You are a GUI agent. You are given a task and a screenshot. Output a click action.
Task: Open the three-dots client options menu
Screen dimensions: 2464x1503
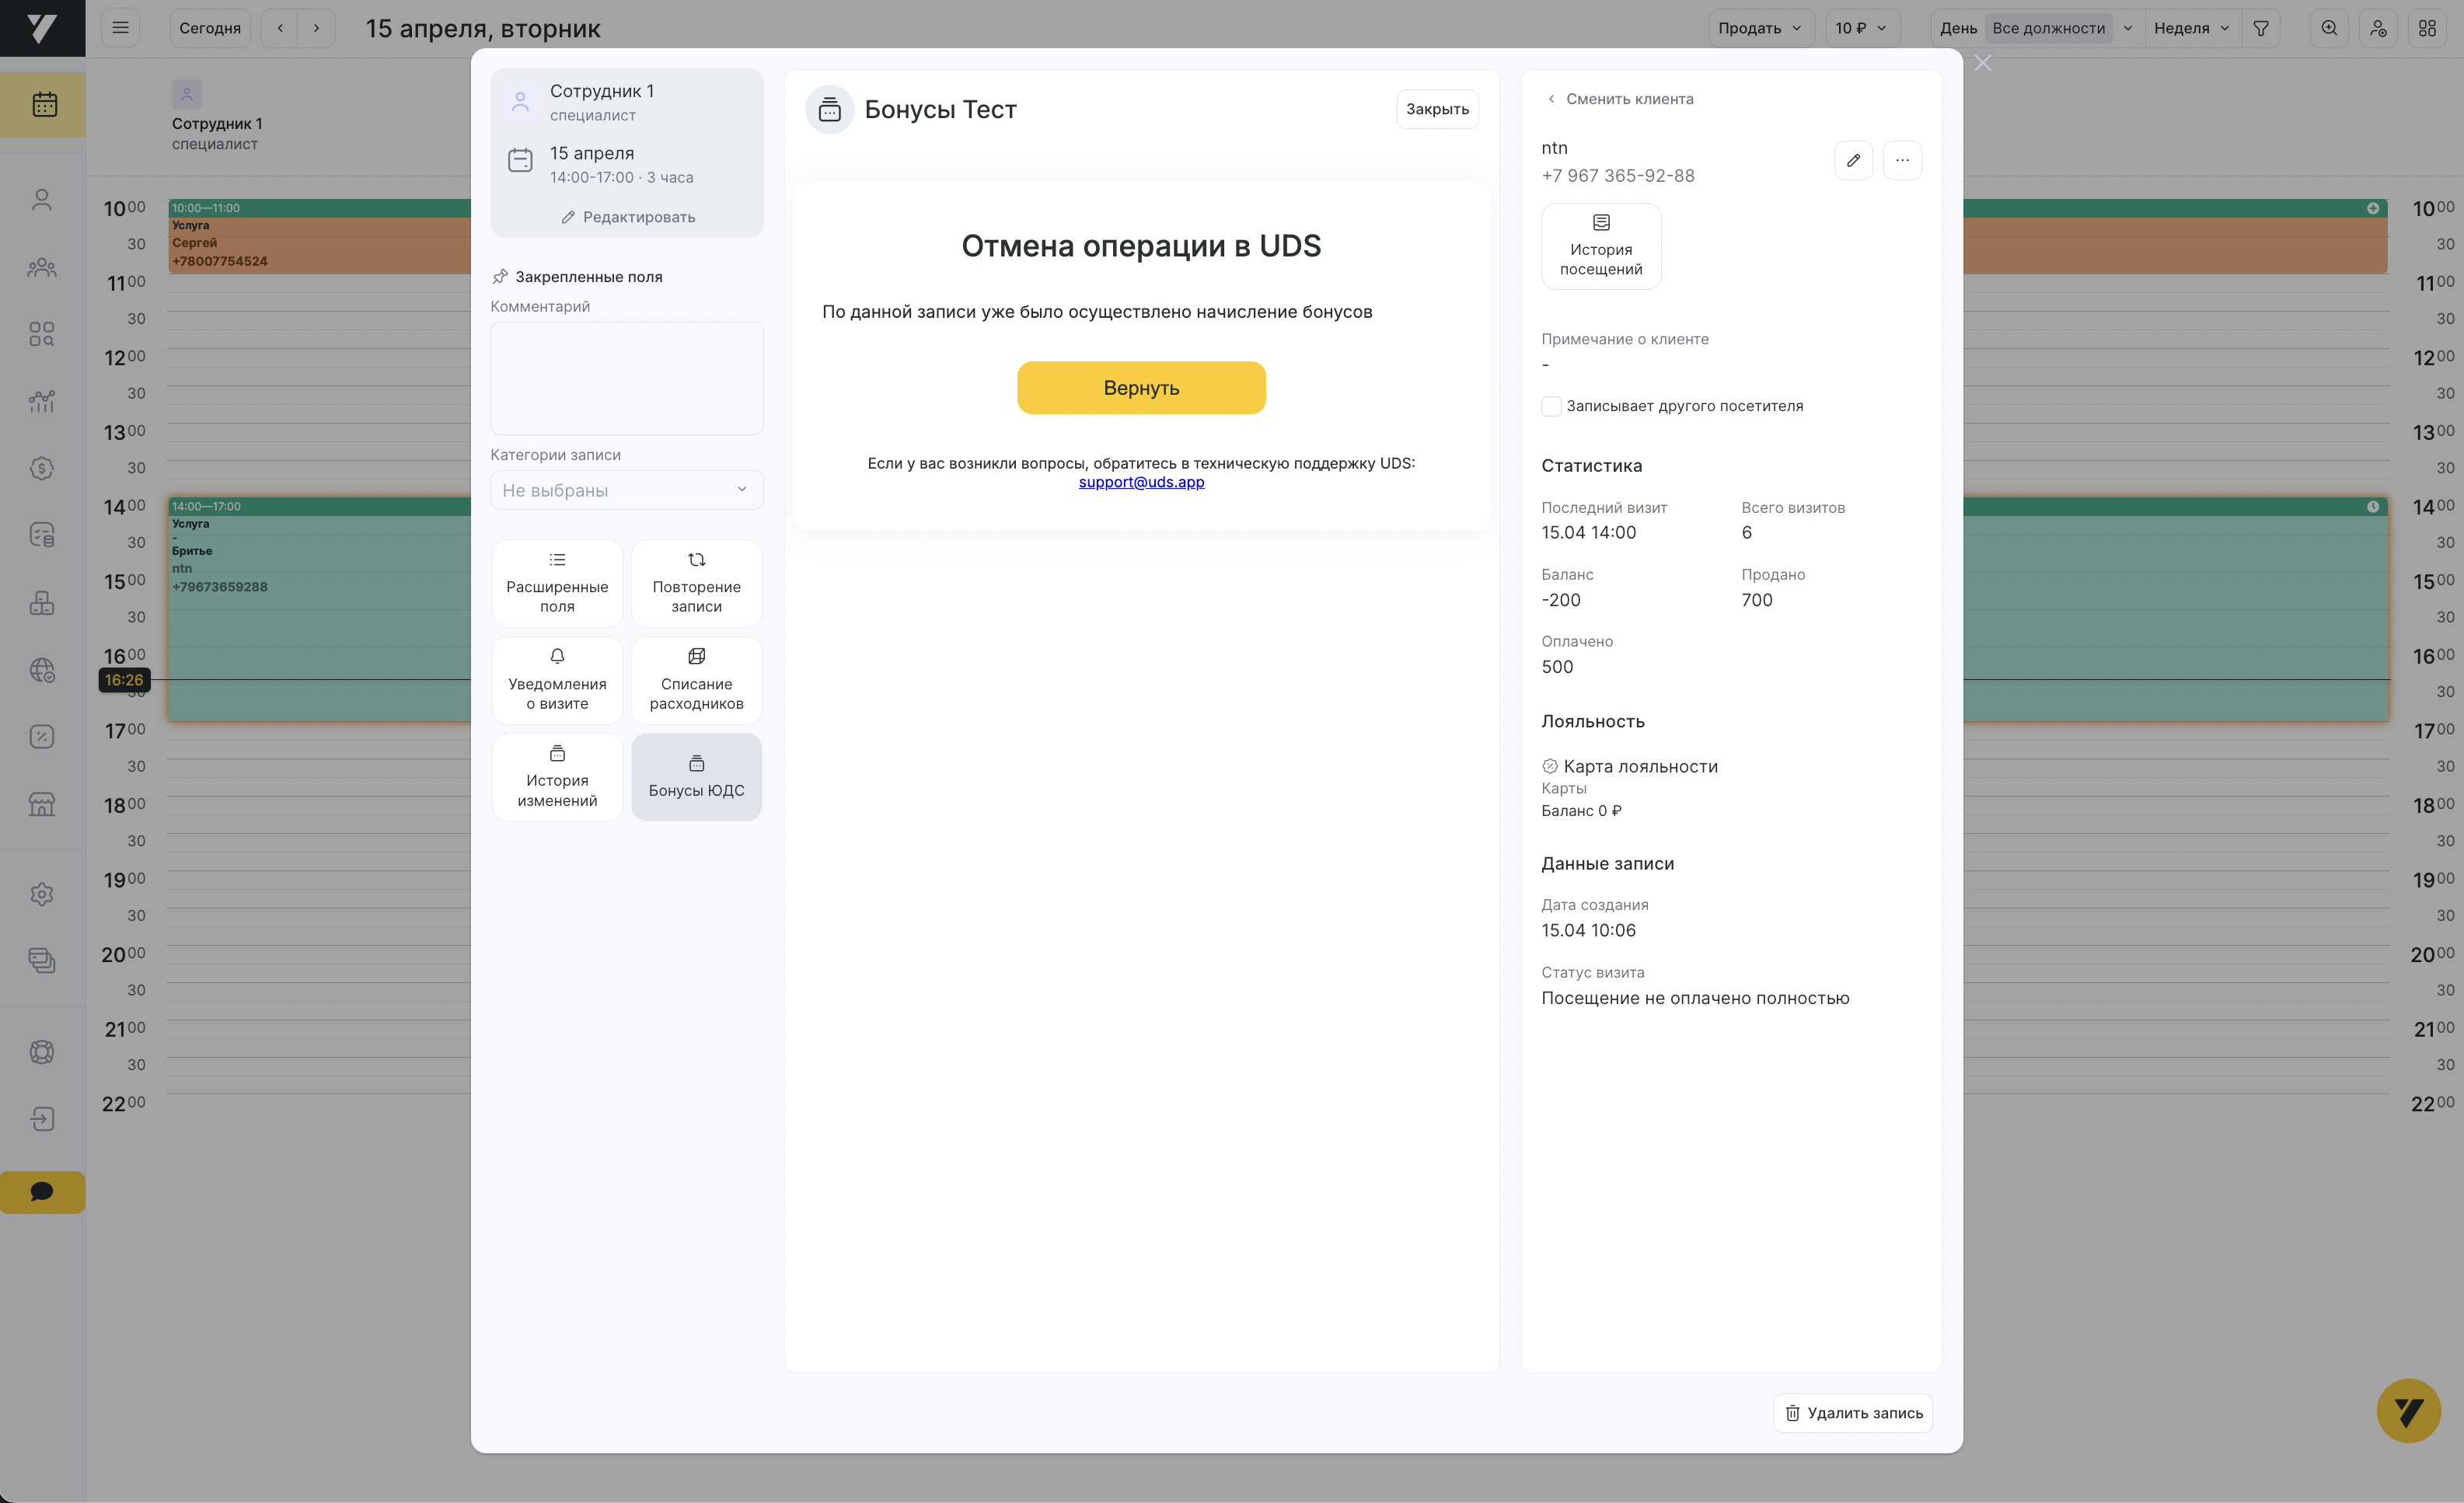click(x=1901, y=160)
